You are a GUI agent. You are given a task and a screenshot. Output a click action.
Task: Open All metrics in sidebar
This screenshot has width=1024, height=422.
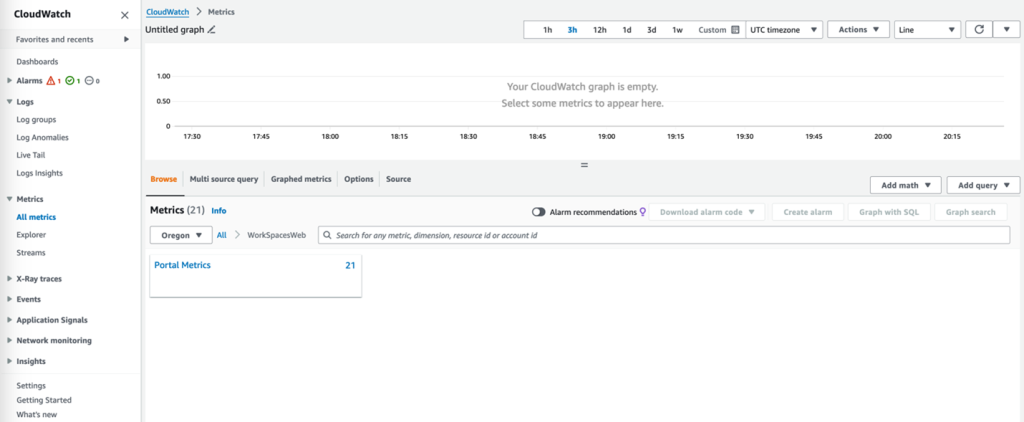36,218
